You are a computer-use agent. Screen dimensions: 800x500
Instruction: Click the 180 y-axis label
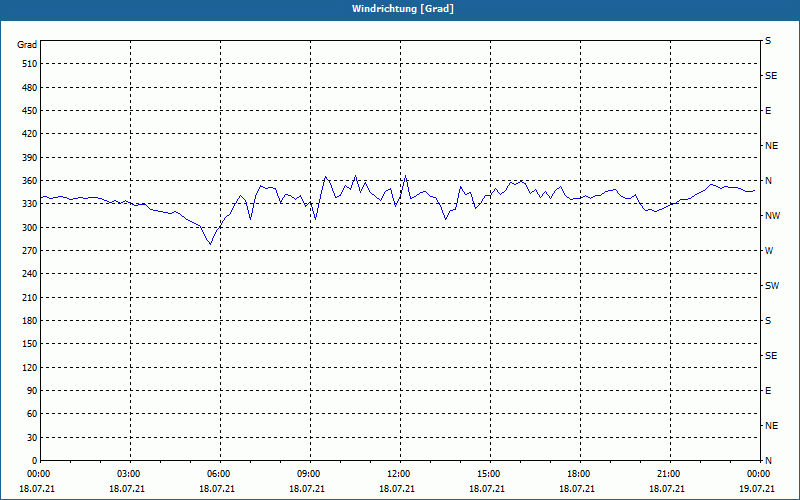30,321
